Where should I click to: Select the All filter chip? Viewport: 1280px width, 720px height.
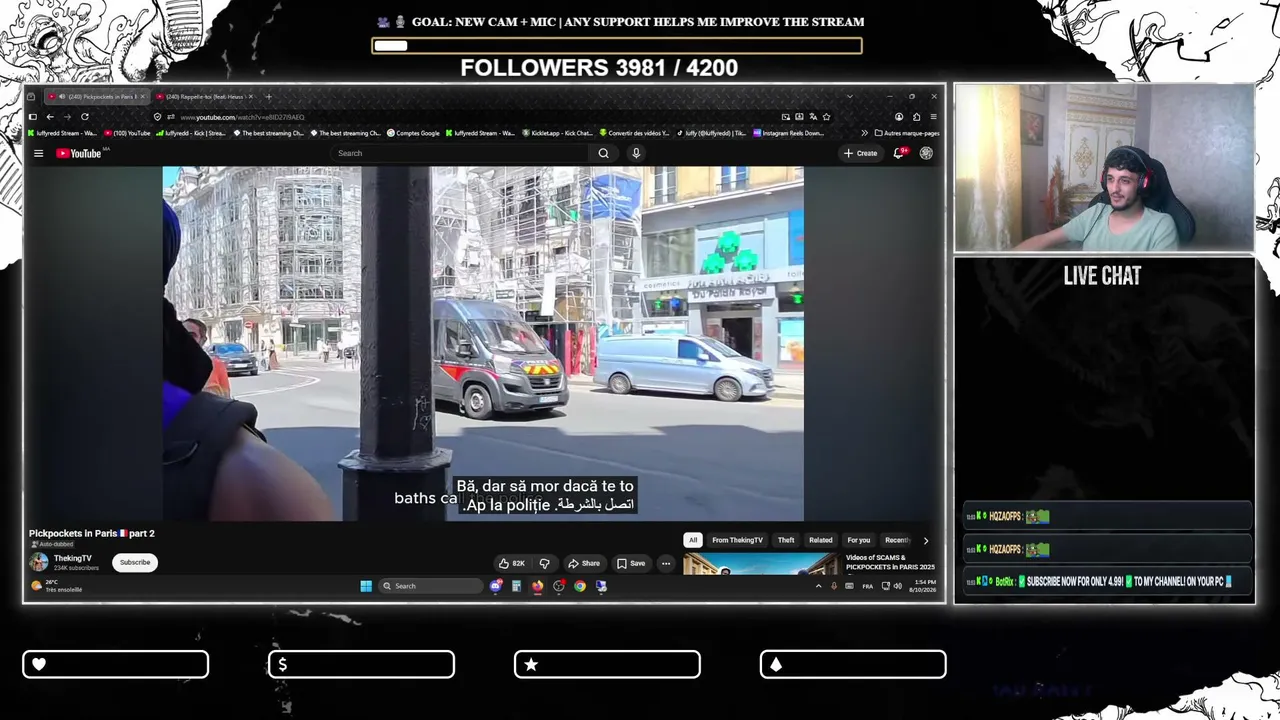pyautogui.click(x=693, y=540)
